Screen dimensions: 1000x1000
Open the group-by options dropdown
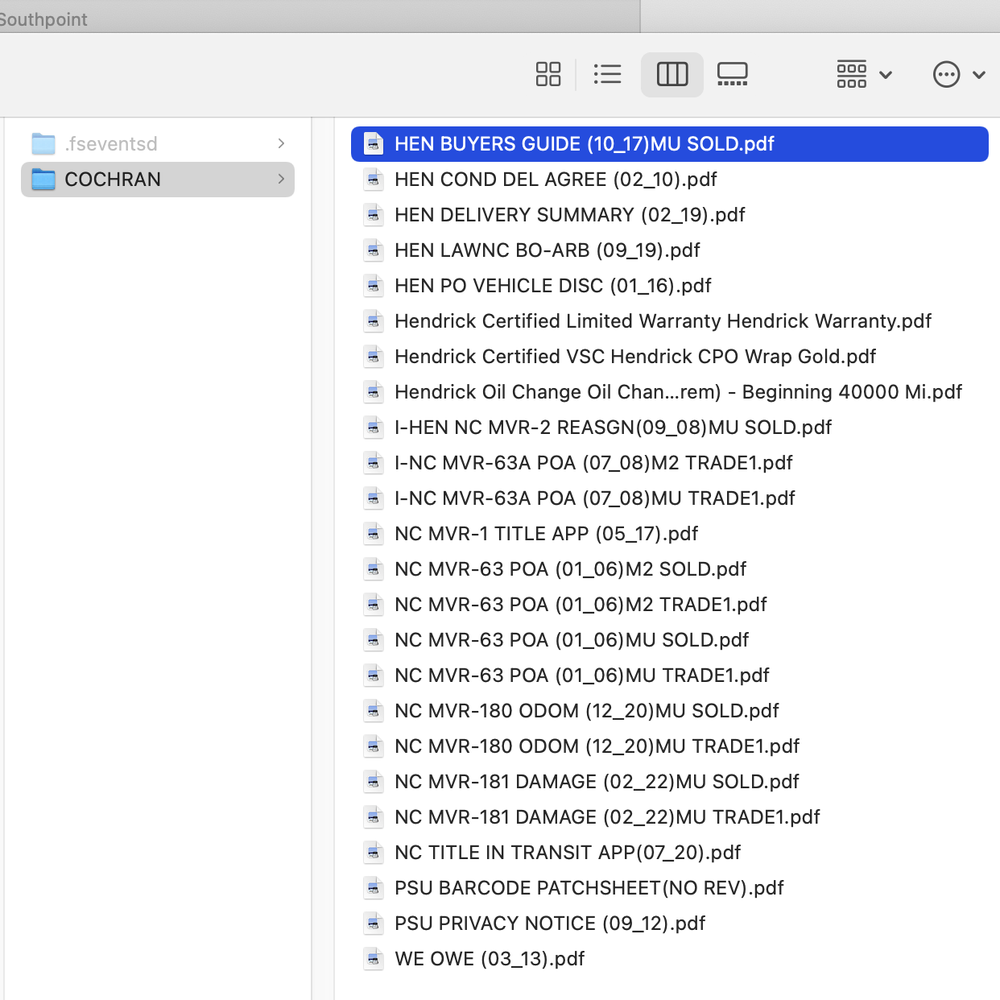pyautogui.click(x=864, y=74)
